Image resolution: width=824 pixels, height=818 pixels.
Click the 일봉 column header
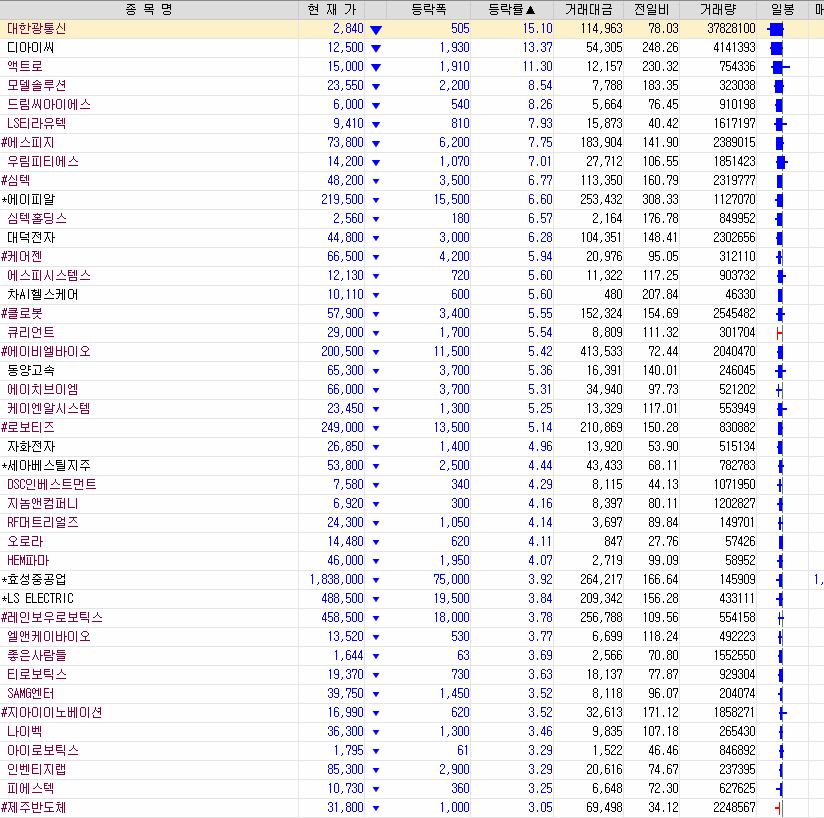[782, 9]
